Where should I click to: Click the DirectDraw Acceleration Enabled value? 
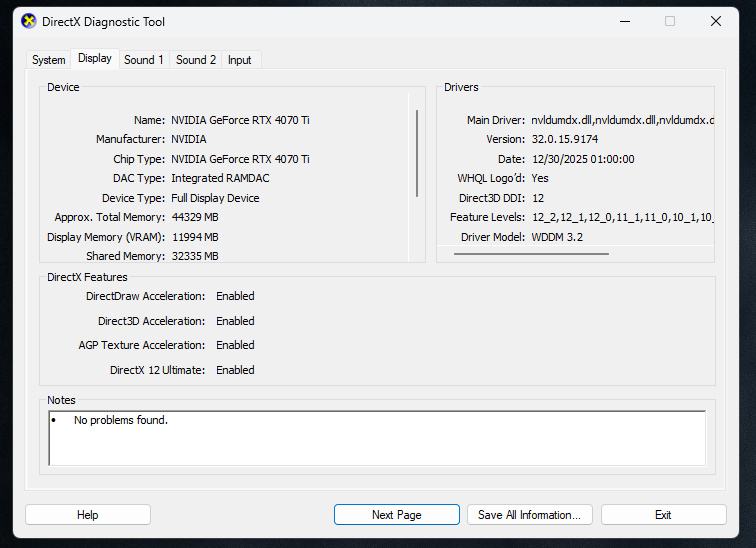[235, 296]
